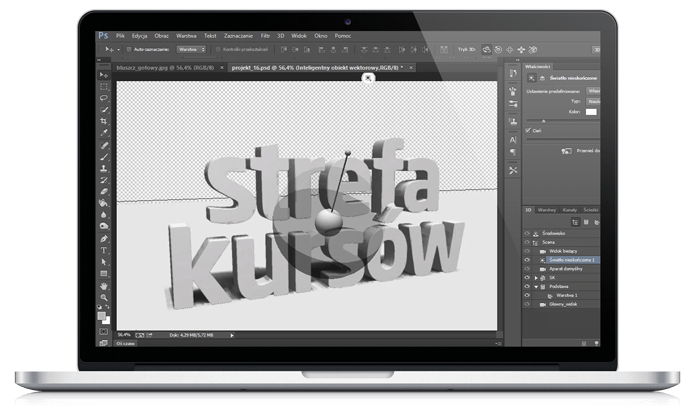This screenshot has width=695, height=411.
Task: Select the Crop tool
Action: pyautogui.click(x=104, y=121)
